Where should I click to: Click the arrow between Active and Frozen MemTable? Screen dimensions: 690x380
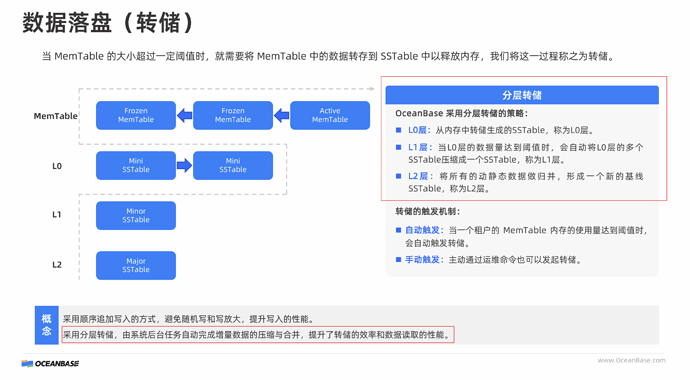pos(282,116)
